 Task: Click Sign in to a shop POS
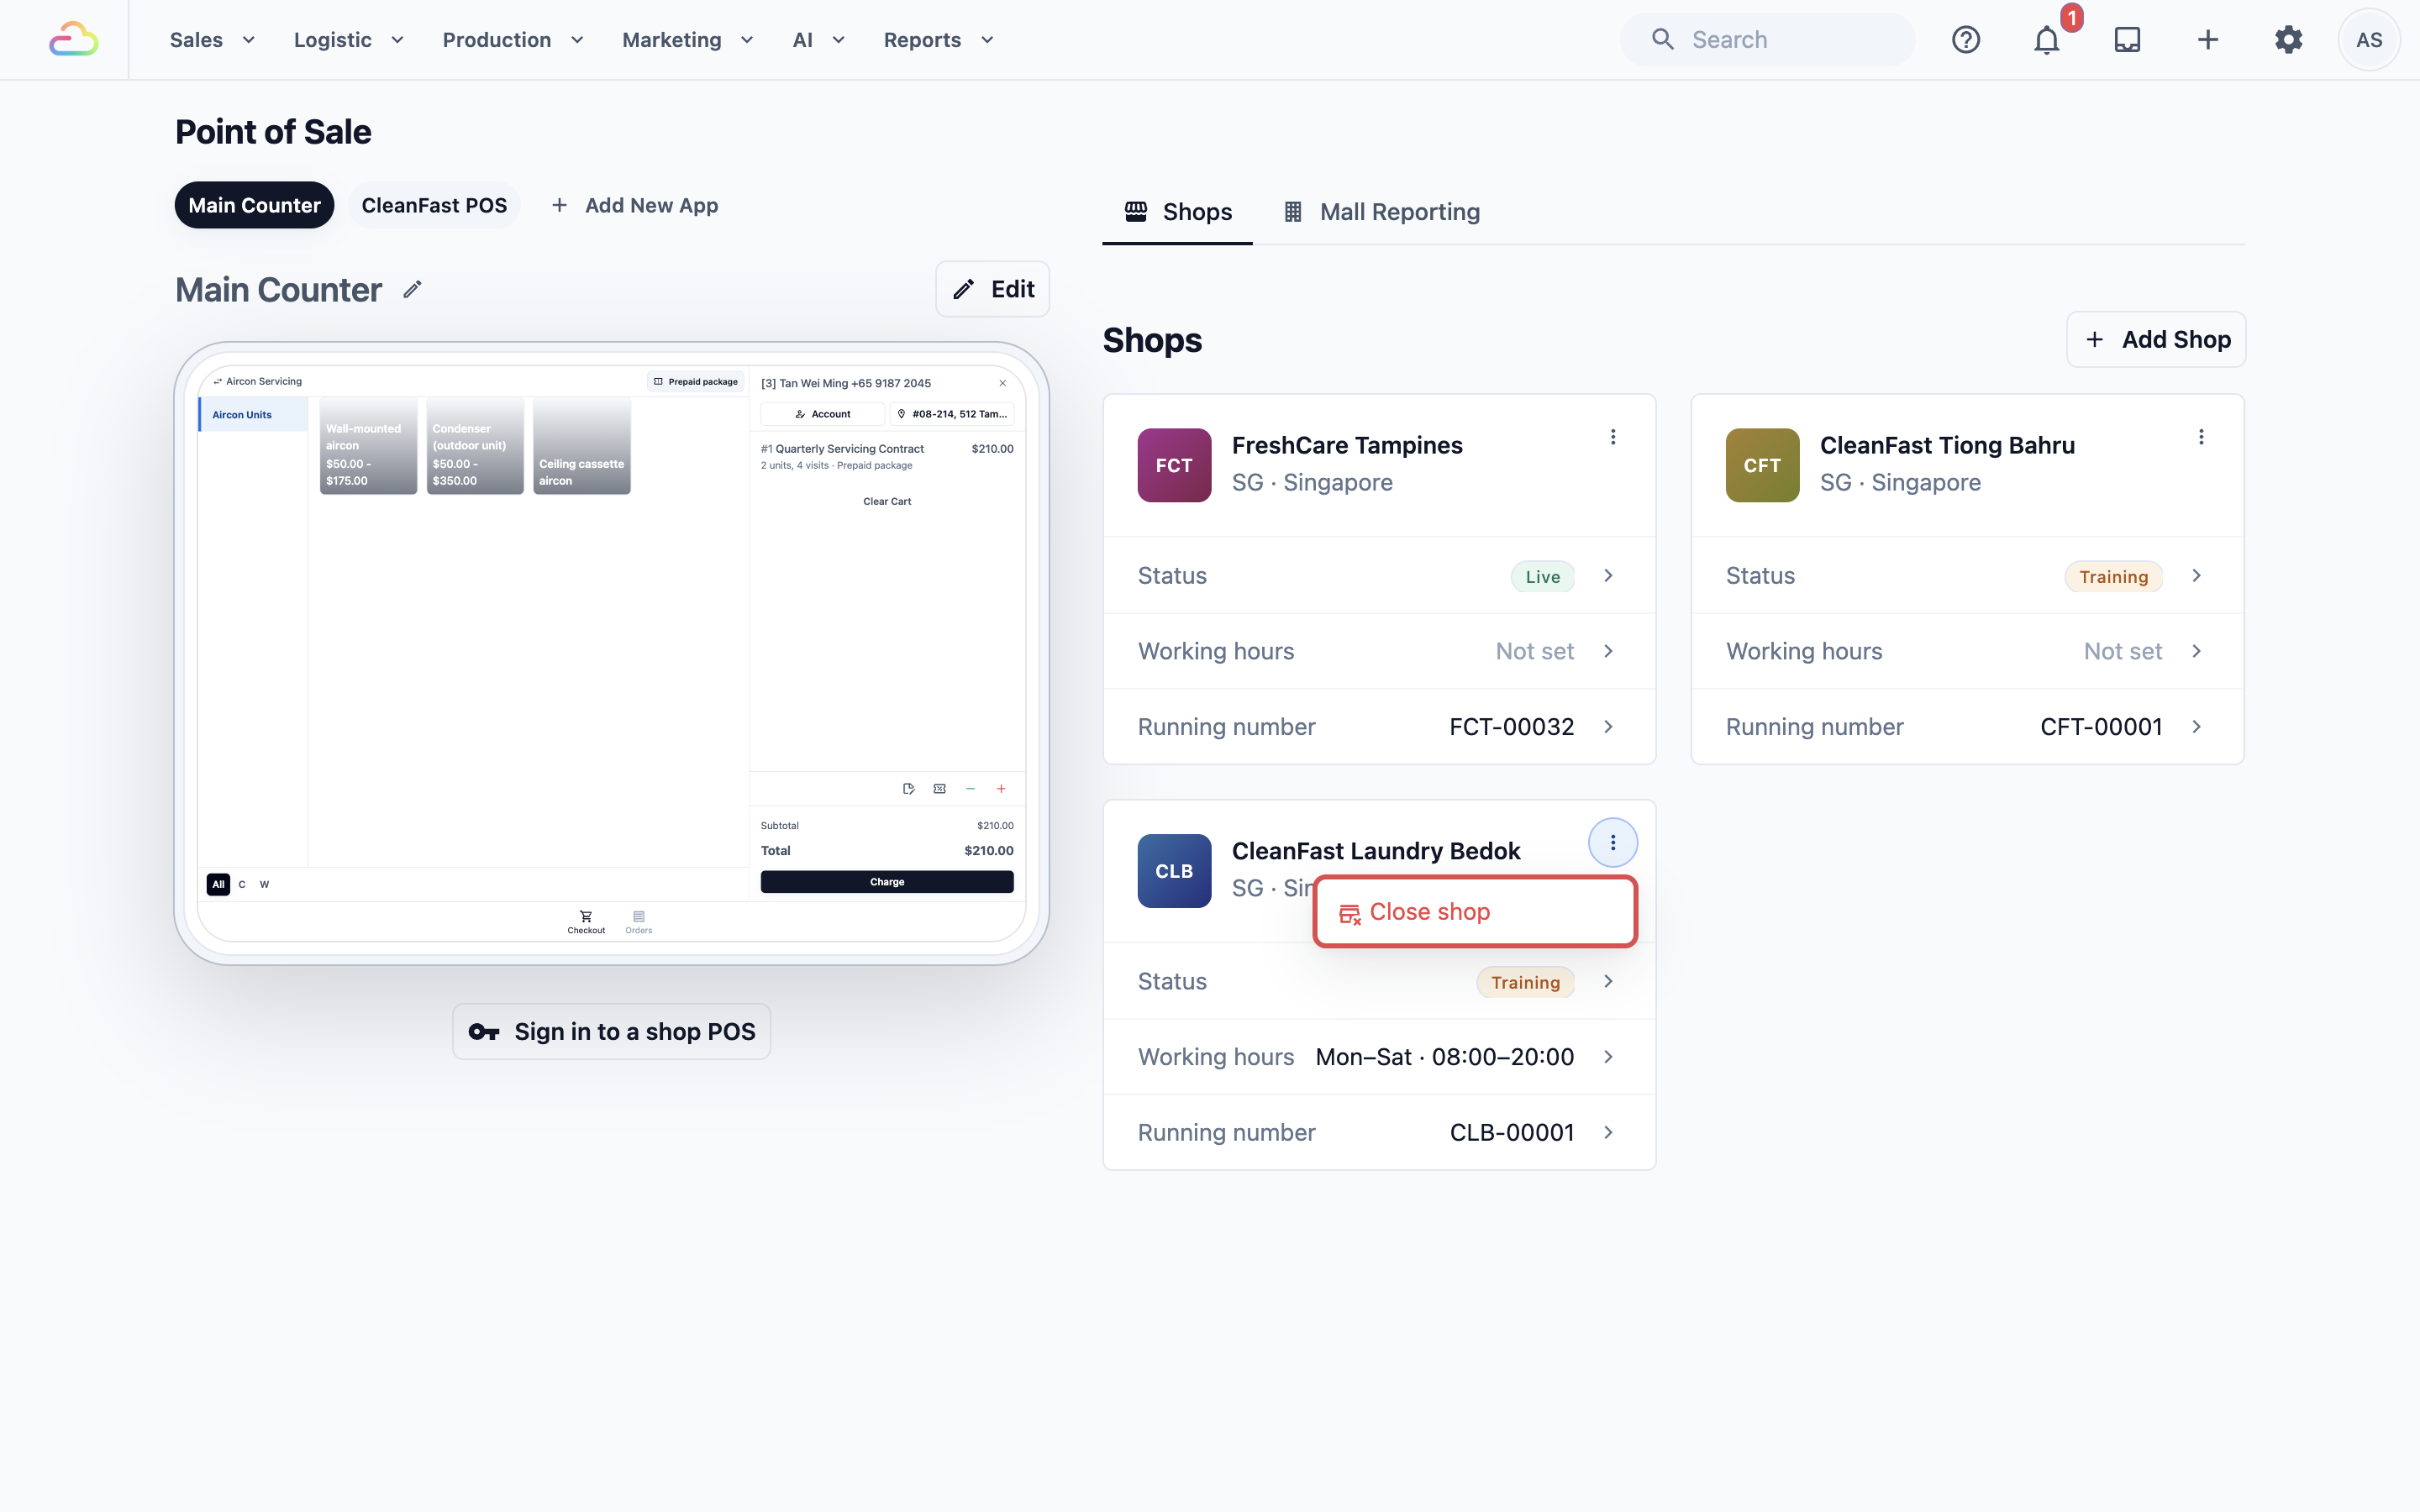click(611, 1031)
